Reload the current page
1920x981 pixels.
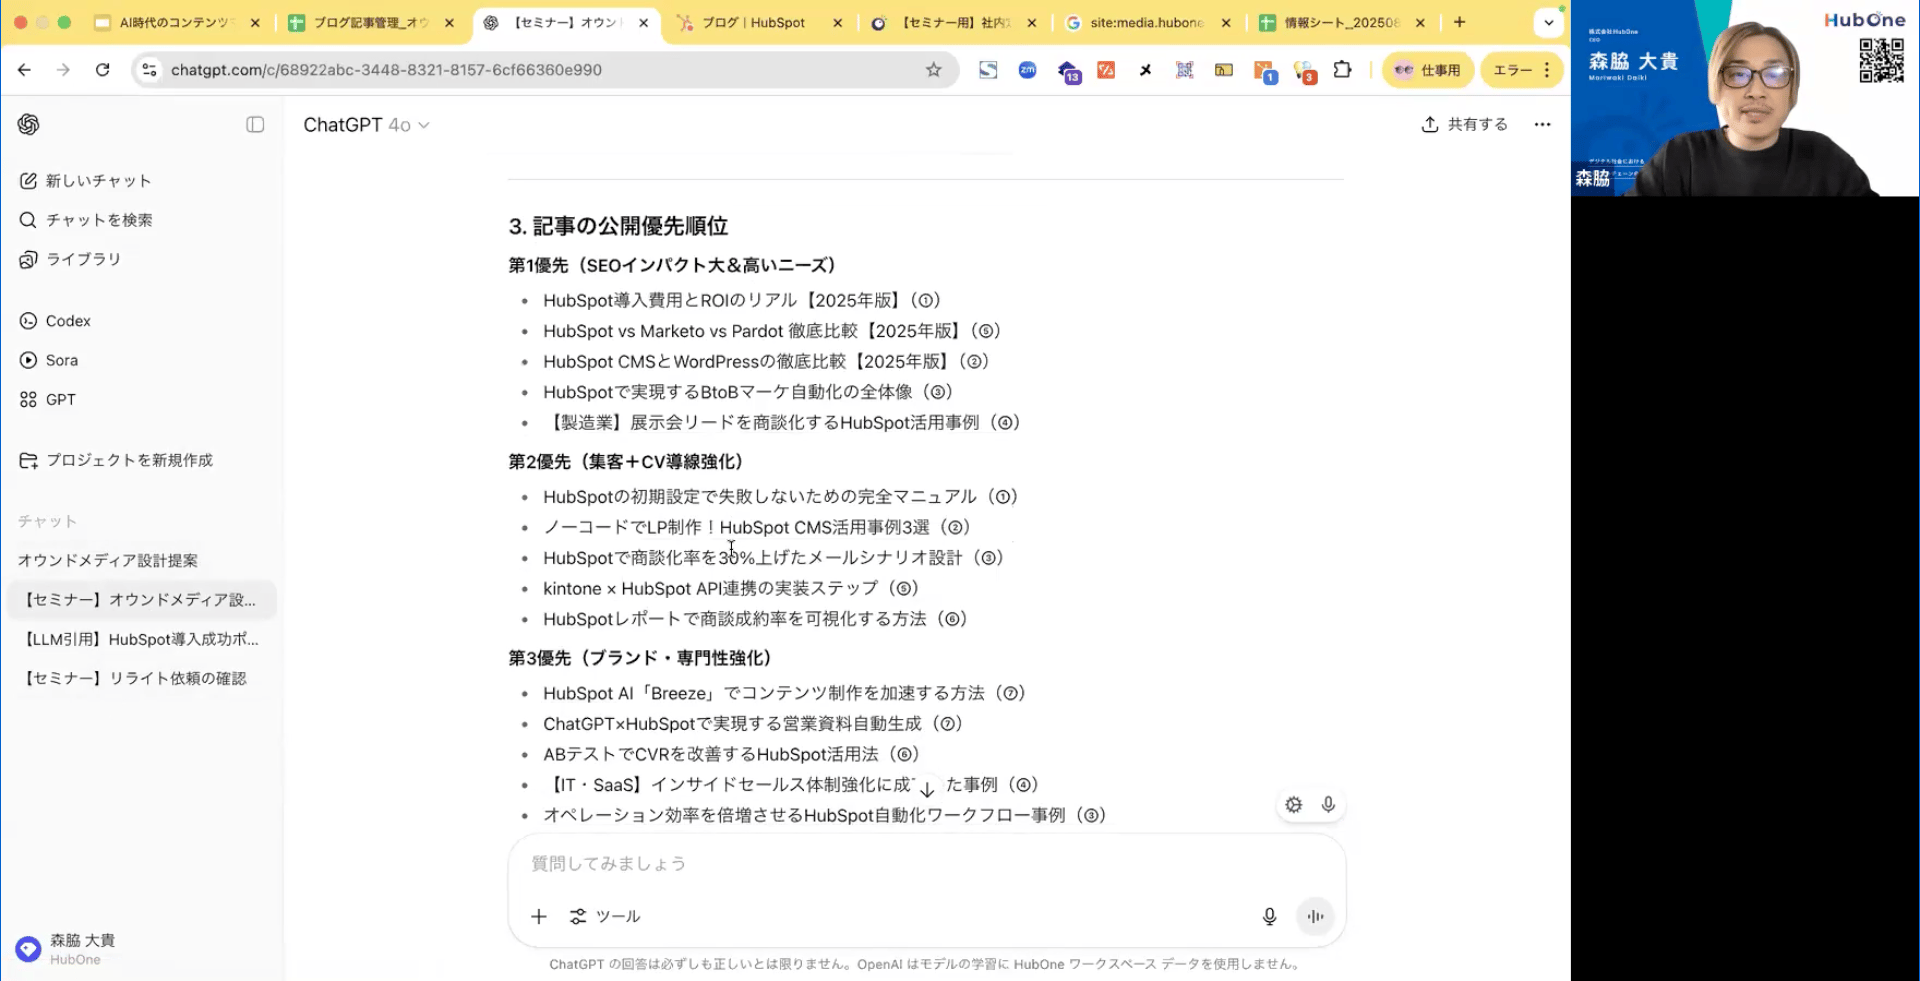102,70
